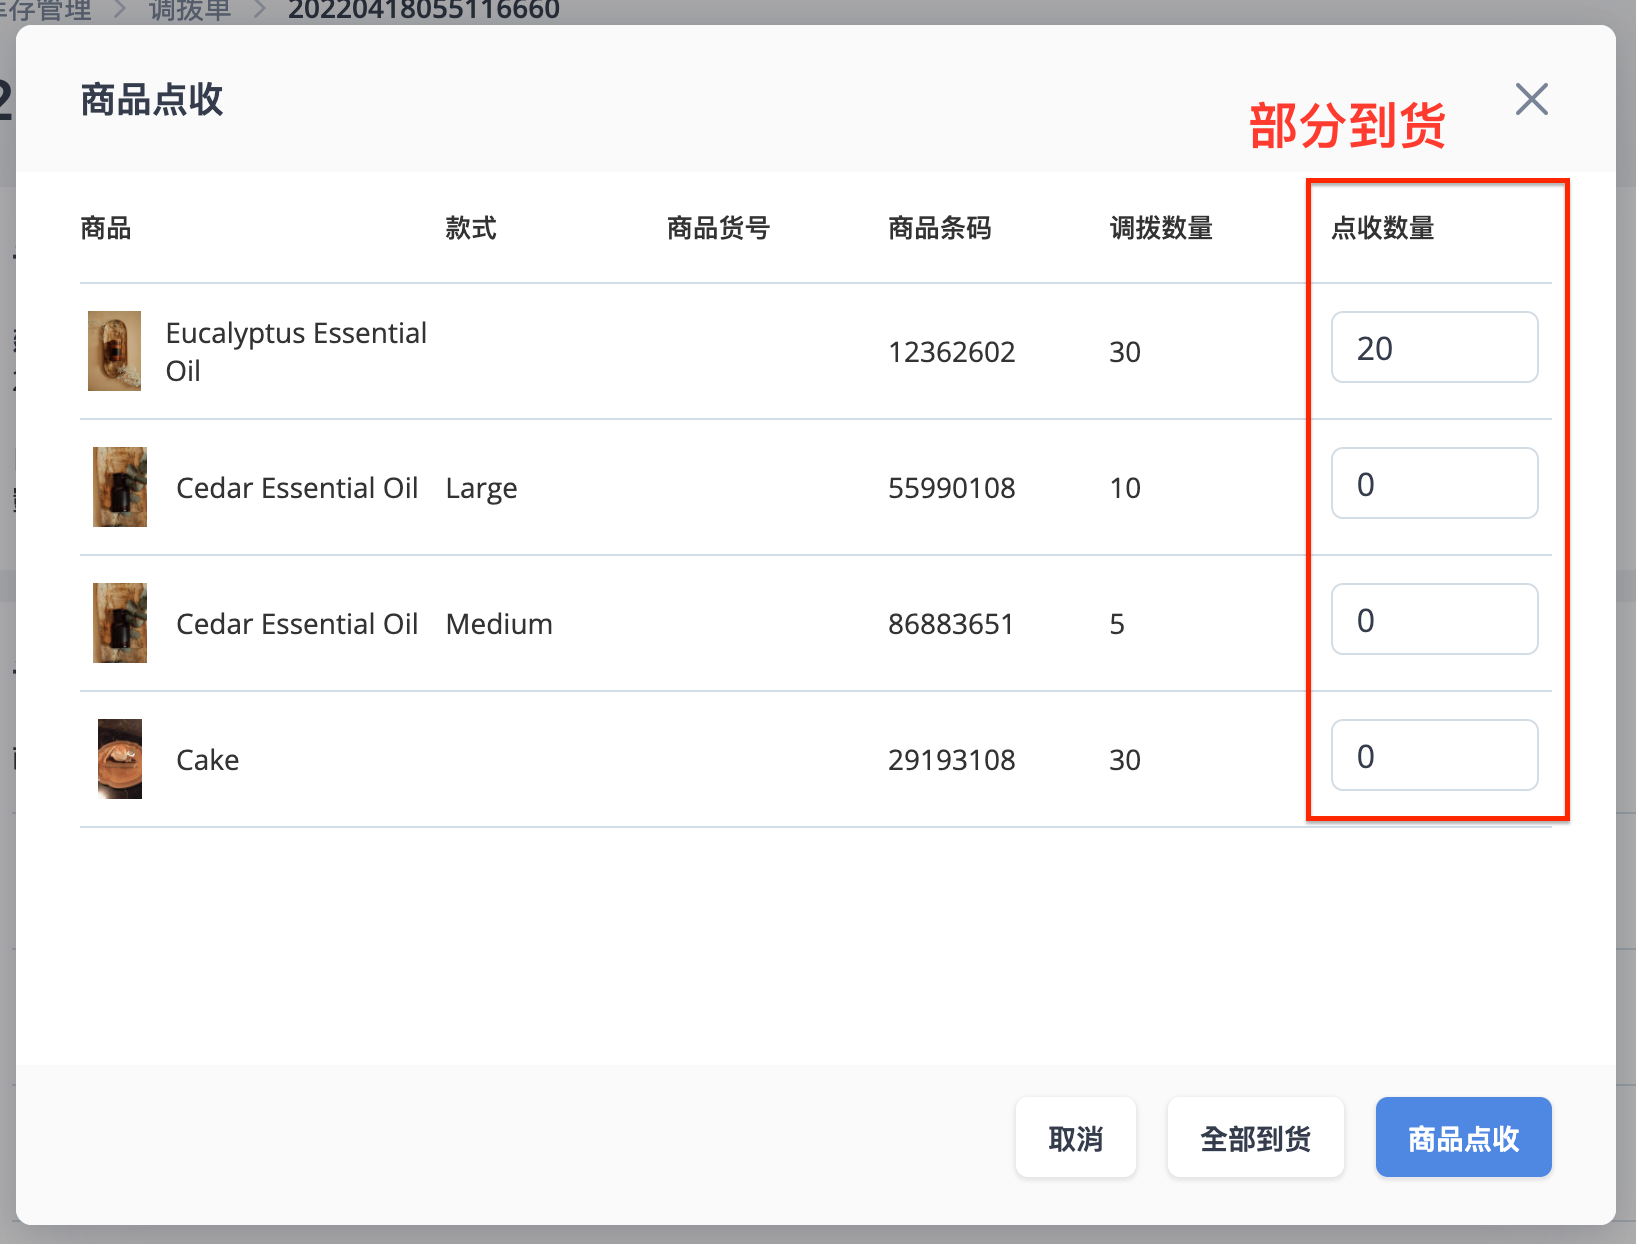Select barcode 55990108 in the table
This screenshot has height=1244, width=1636.
(951, 488)
